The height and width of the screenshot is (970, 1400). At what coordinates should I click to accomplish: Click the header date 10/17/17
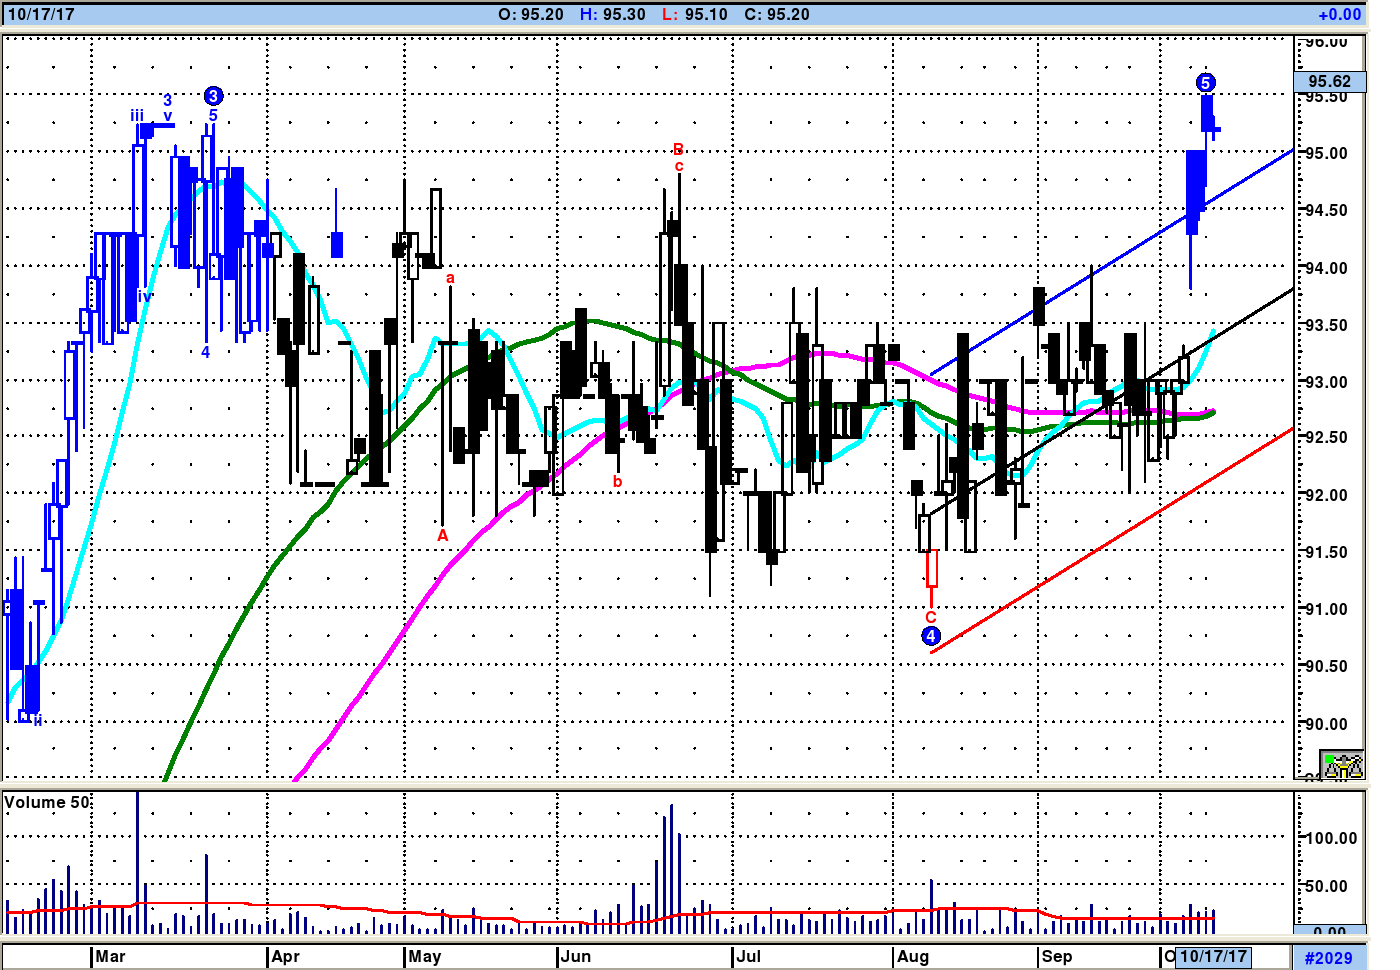click(x=41, y=14)
